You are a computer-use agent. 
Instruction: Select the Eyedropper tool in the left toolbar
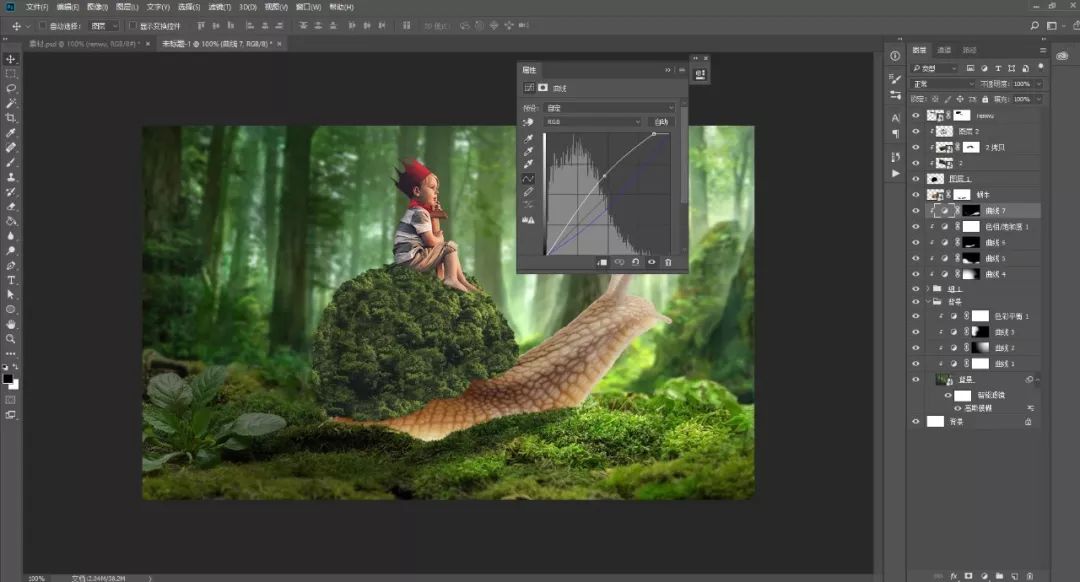(11, 133)
